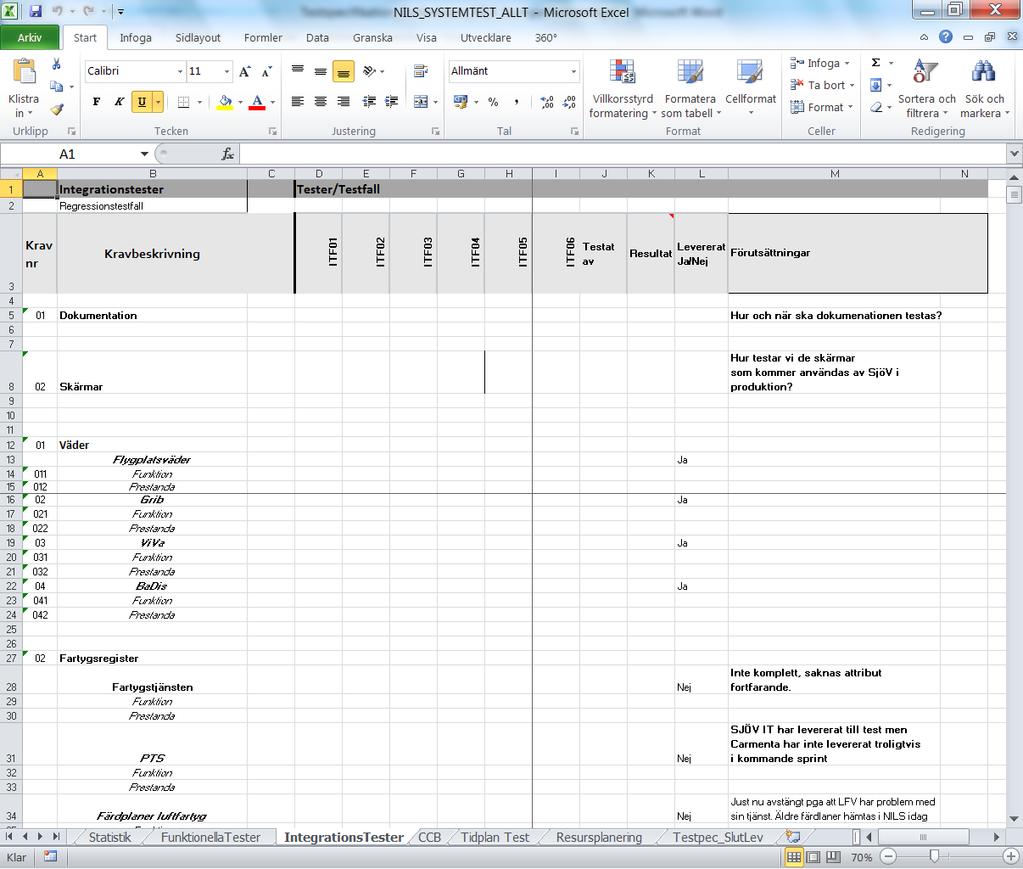Click the Format Painter brush icon
Image resolution: width=1023 pixels, height=869 pixels.
[57, 109]
